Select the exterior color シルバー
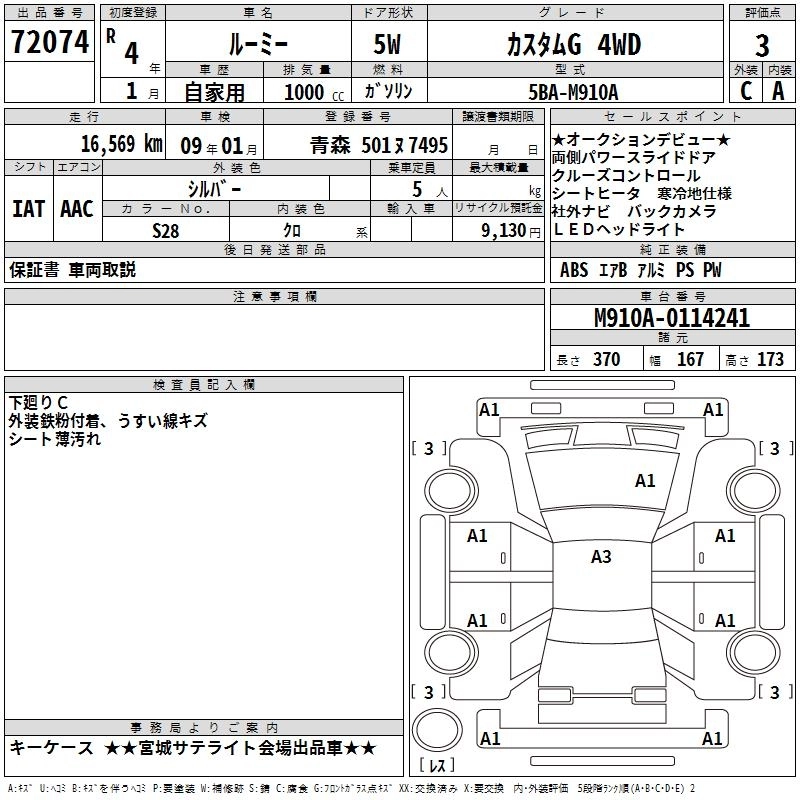The image size is (800, 800). pyautogui.click(x=215, y=189)
